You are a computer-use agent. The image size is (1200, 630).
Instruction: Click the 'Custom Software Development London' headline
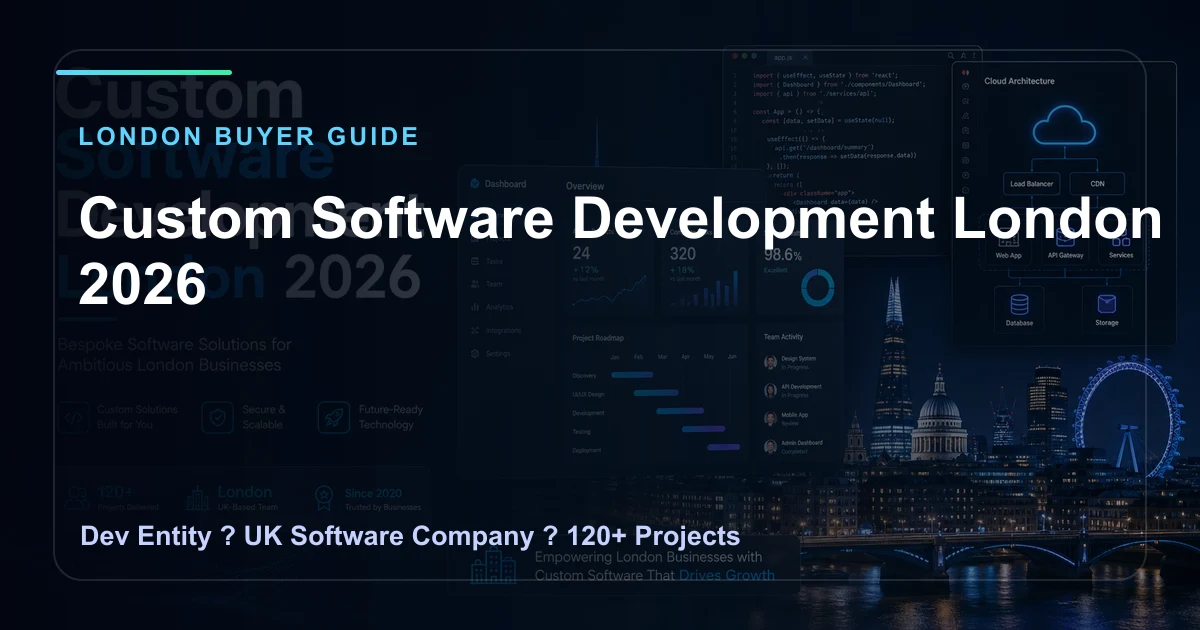[621, 219]
